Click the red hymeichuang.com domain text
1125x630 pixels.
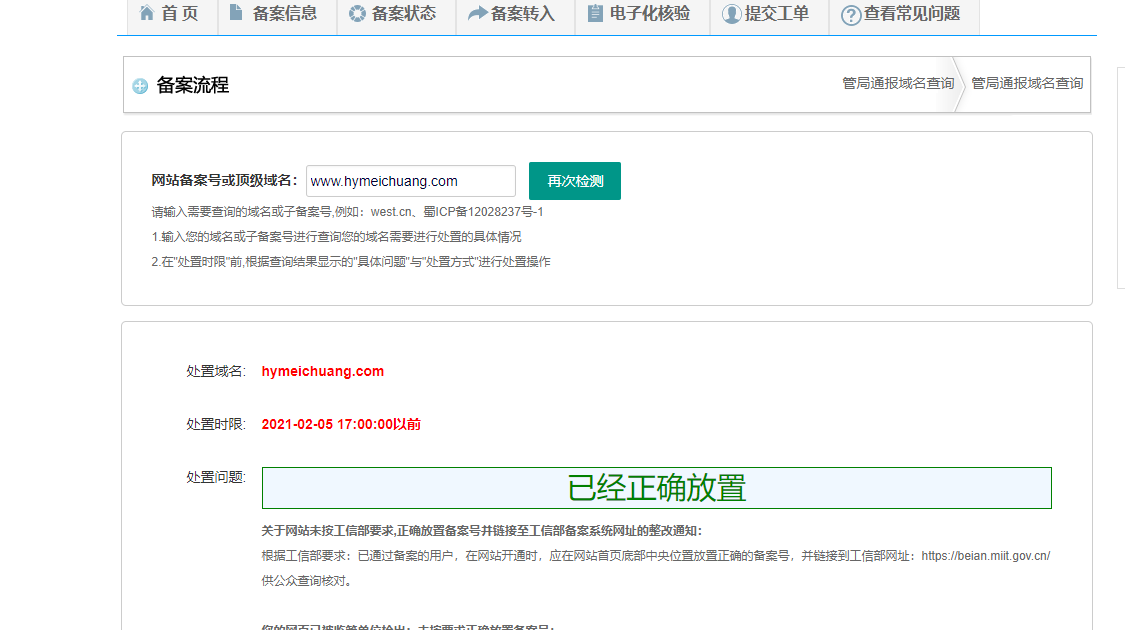pyautogui.click(x=322, y=371)
